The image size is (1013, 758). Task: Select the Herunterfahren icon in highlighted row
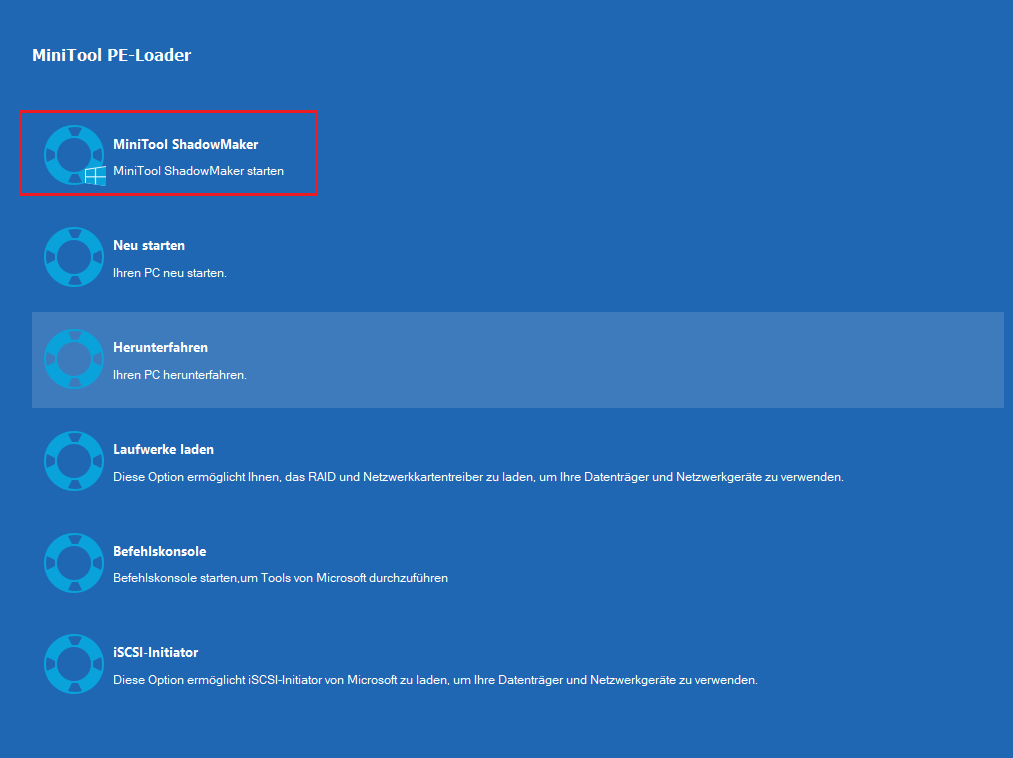(73, 359)
